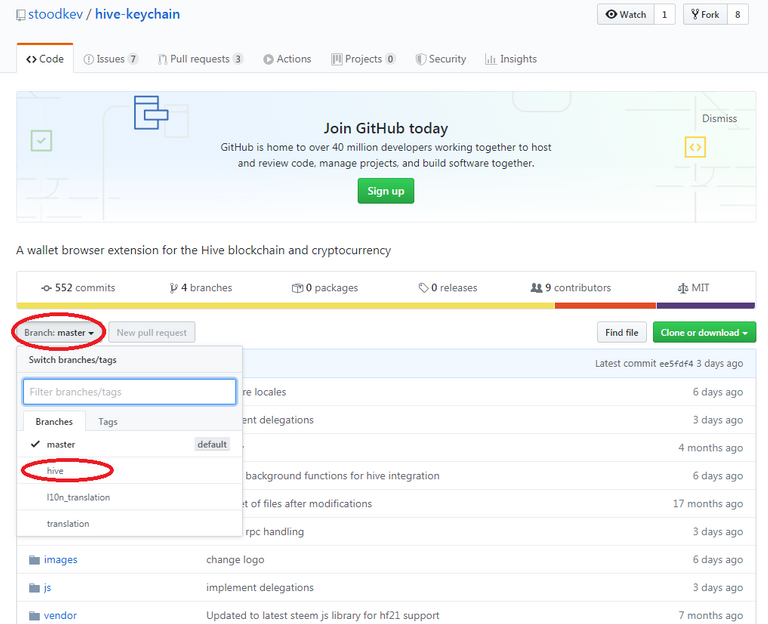Open the Code tab
This screenshot has width=768, height=624.
[45, 59]
